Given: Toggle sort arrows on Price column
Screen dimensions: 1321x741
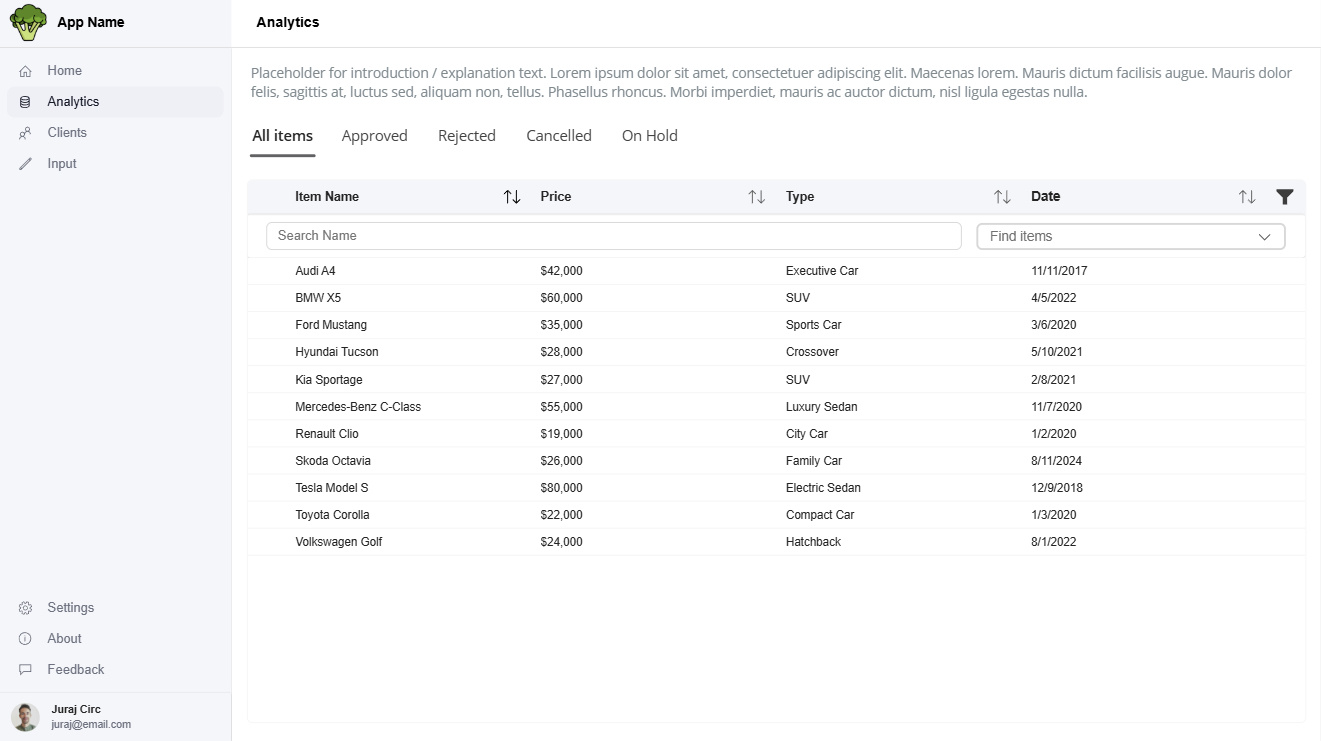Looking at the screenshot, I should pyautogui.click(x=757, y=197).
